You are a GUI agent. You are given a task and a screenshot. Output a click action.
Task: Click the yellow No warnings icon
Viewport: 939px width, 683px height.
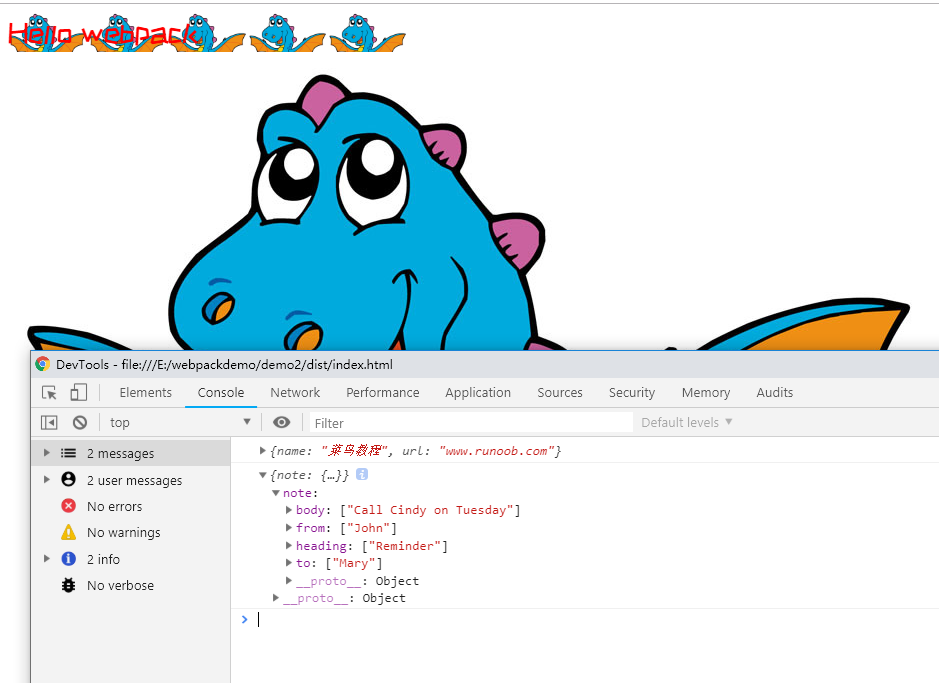pyautogui.click(x=69, y=532)
